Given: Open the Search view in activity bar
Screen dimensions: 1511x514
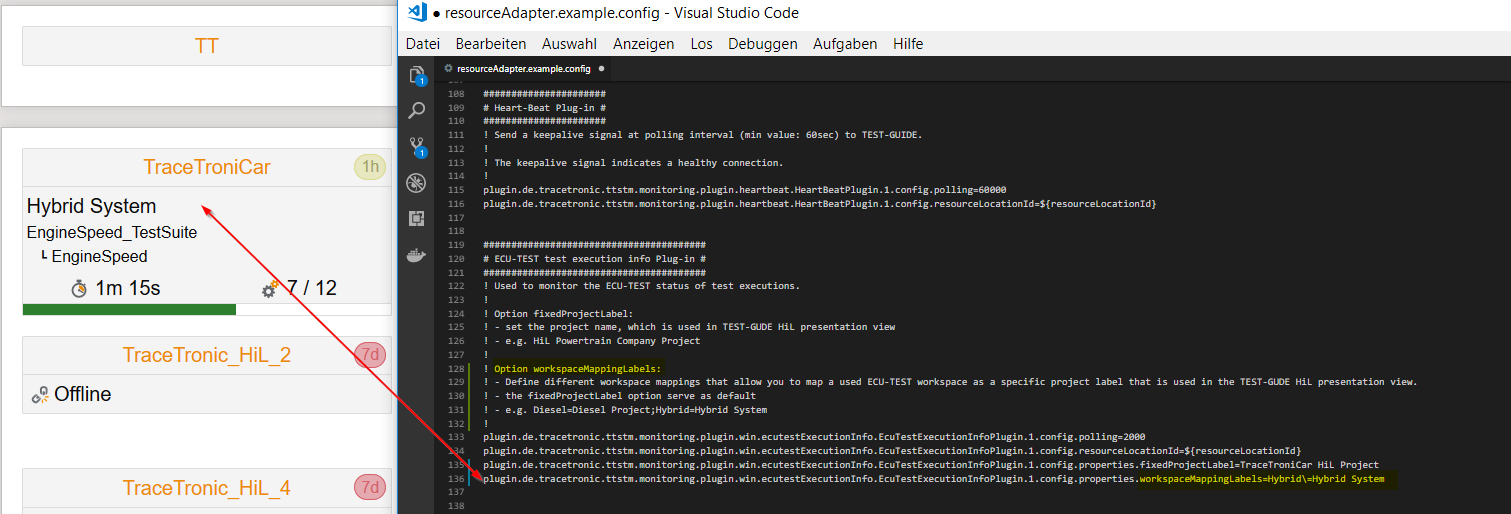Looking at the screenshot, I should point(416,110).
